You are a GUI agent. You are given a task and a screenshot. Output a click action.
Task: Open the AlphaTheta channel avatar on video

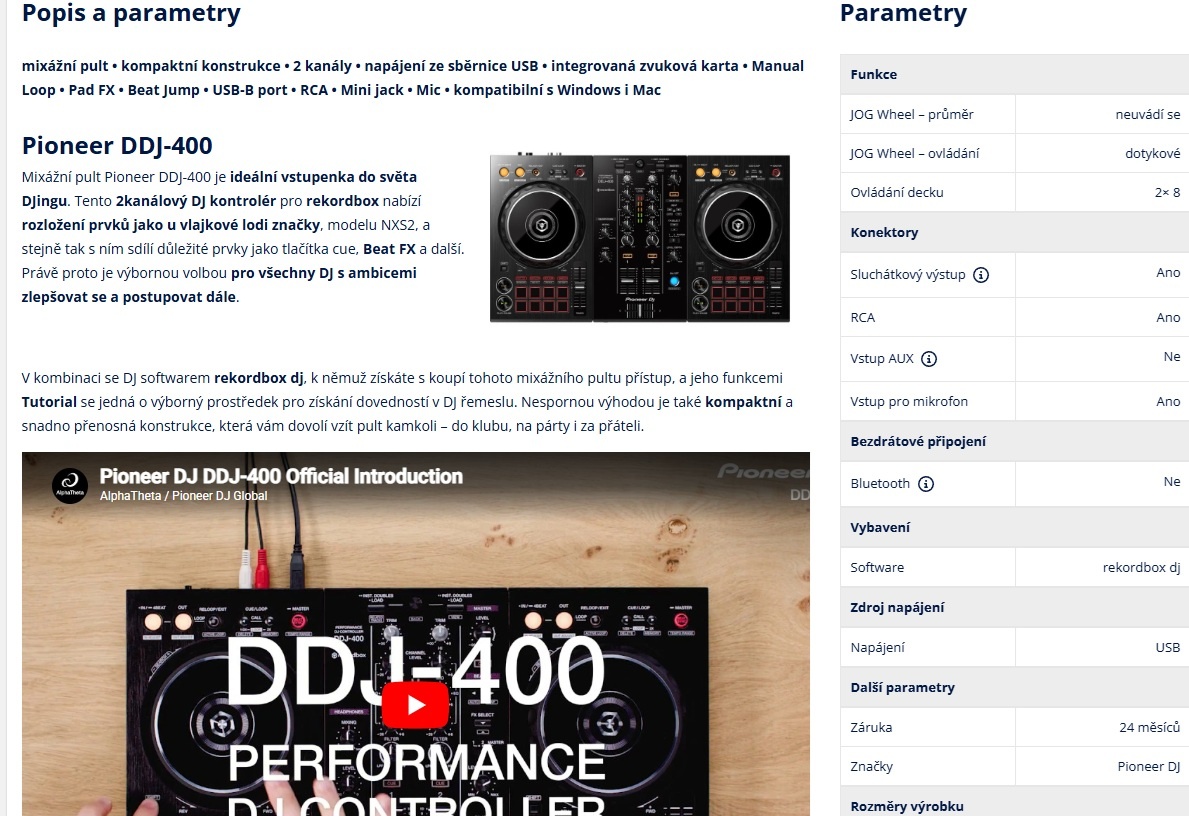(70, 485)
